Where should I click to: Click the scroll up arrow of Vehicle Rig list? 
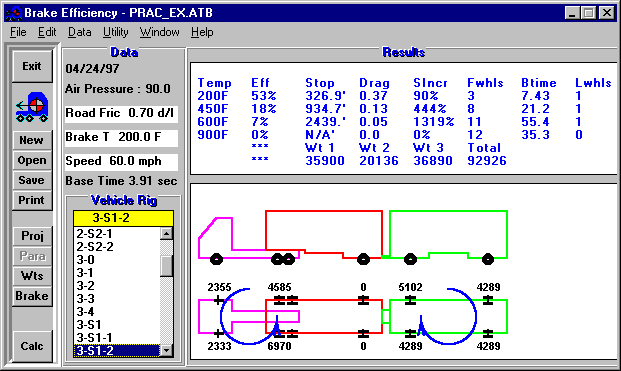click(166, 234)
